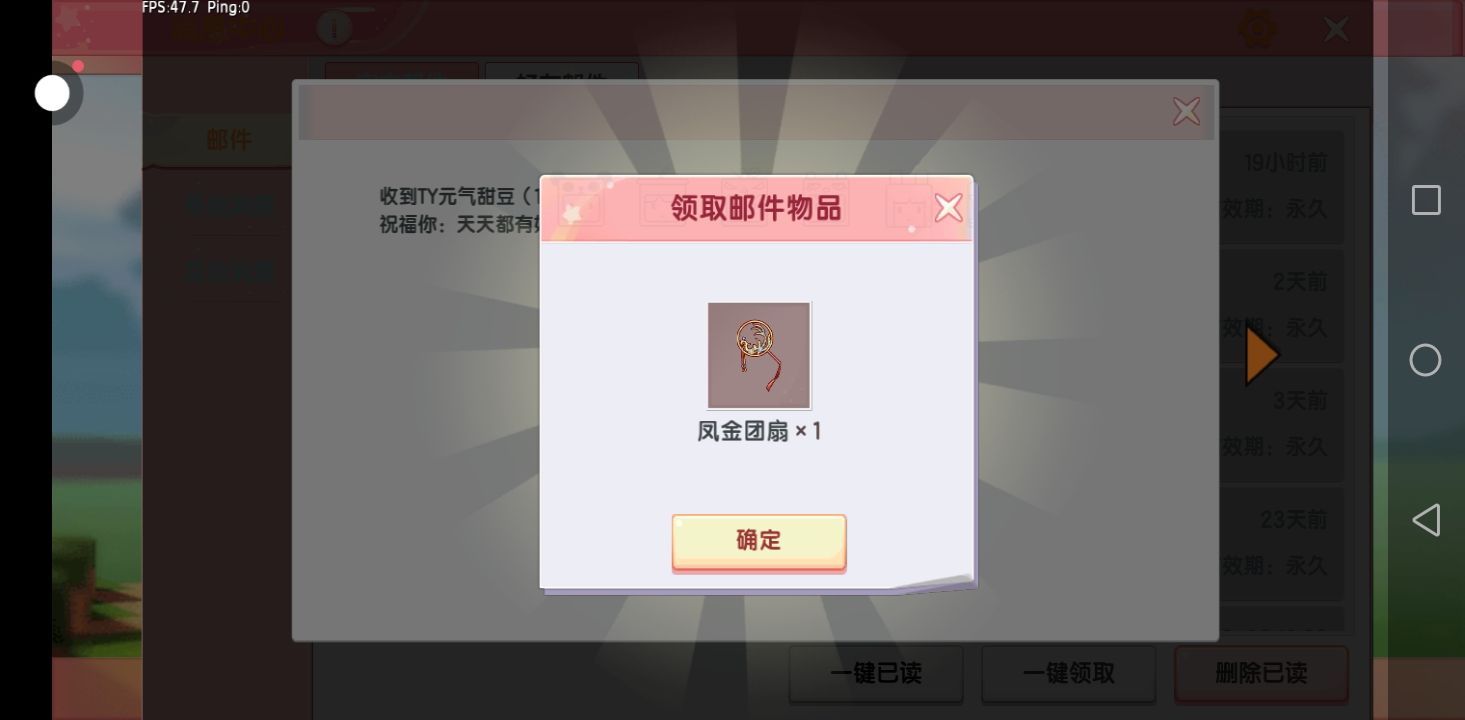The height and width of the screenshot is (720, 1465).
Task: Open the mail received 2天前
Action: 1282,305
